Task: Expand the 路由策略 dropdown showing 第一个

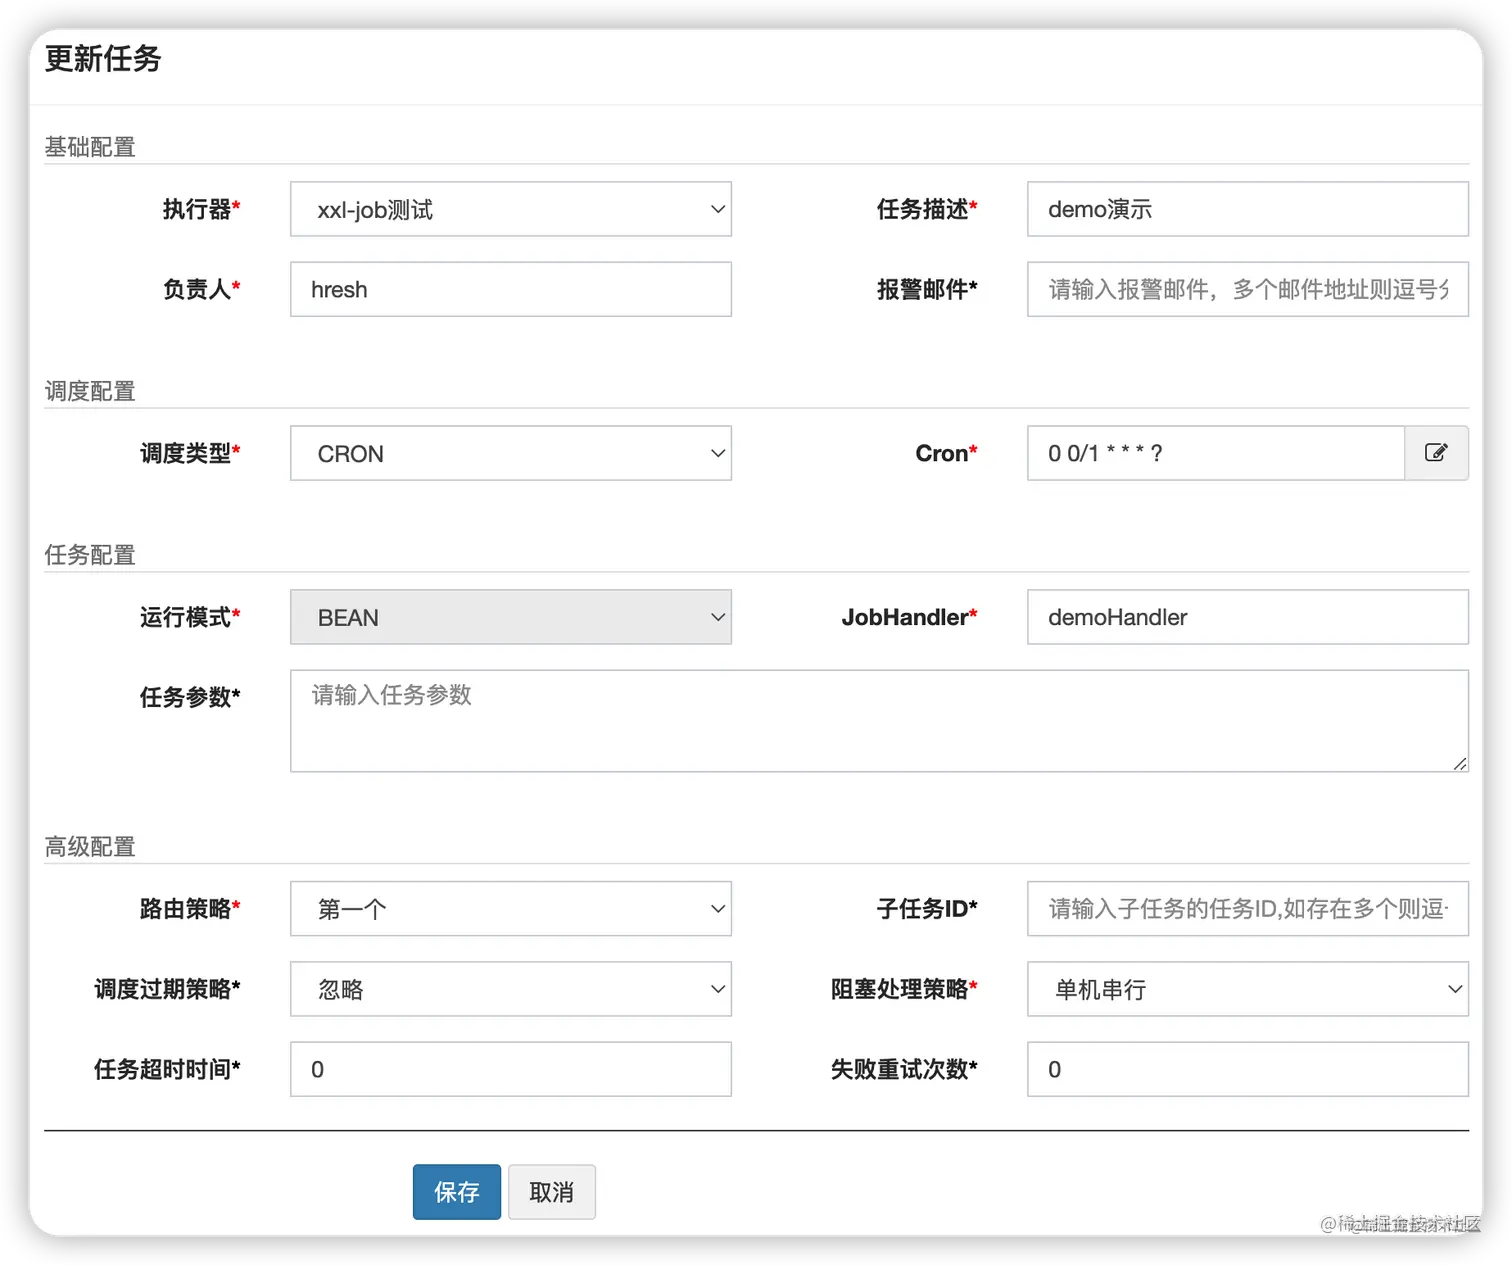Action: (x=511, y=909)
